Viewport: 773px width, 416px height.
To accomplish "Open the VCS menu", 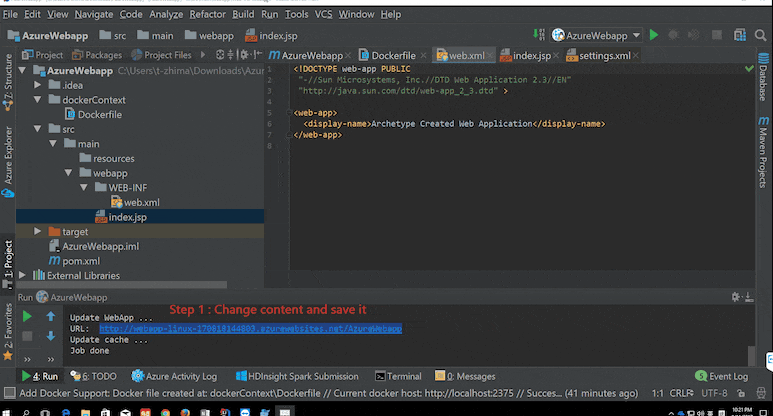I will coord(323,14).
